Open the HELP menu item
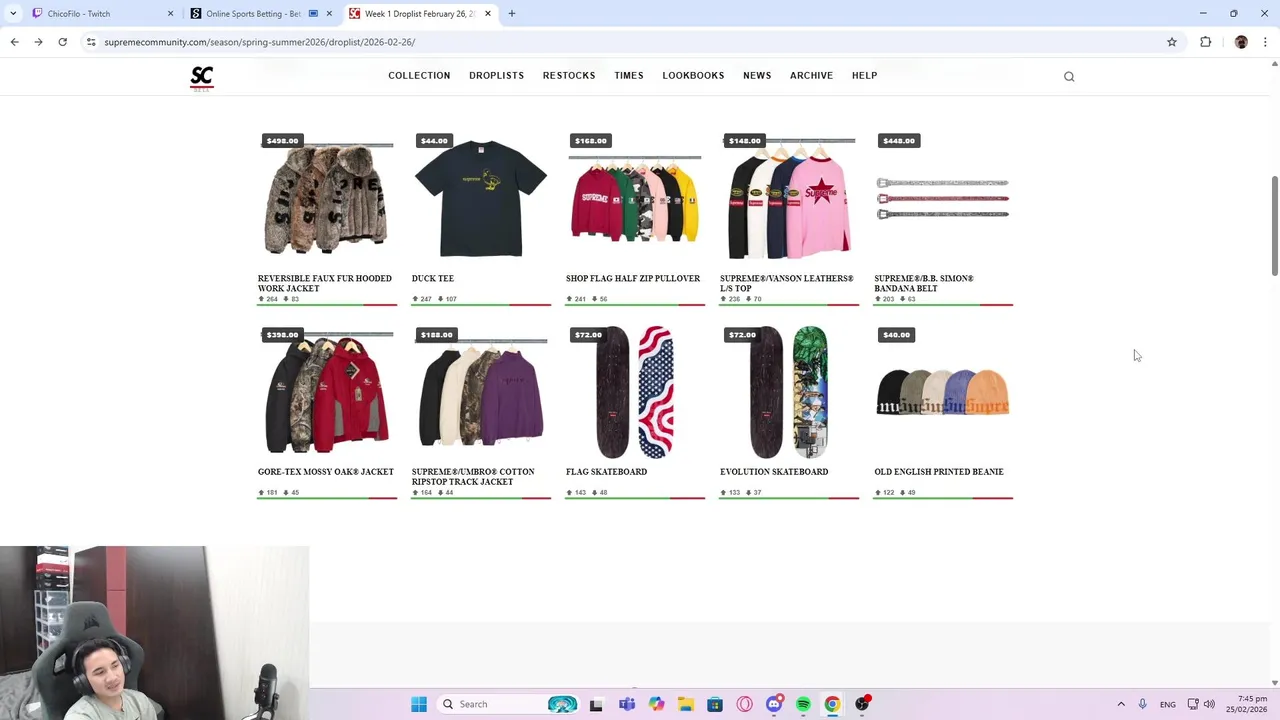The image size is (1280, 720). click(864, 76)
